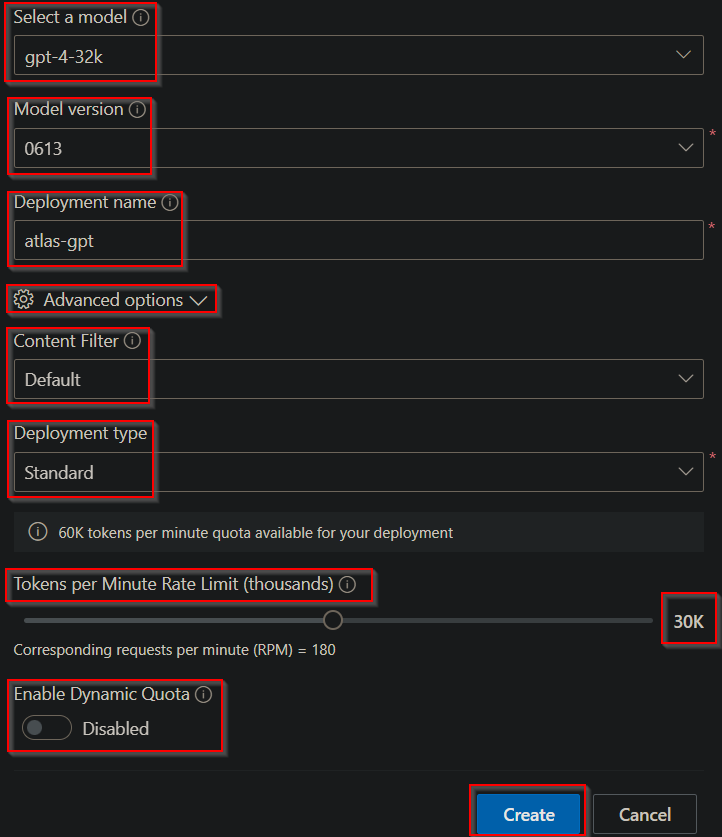The image size is (722, 837).
Task: Click info icon next to Enable Dynamic Quota
Action: tap(204, 694)
